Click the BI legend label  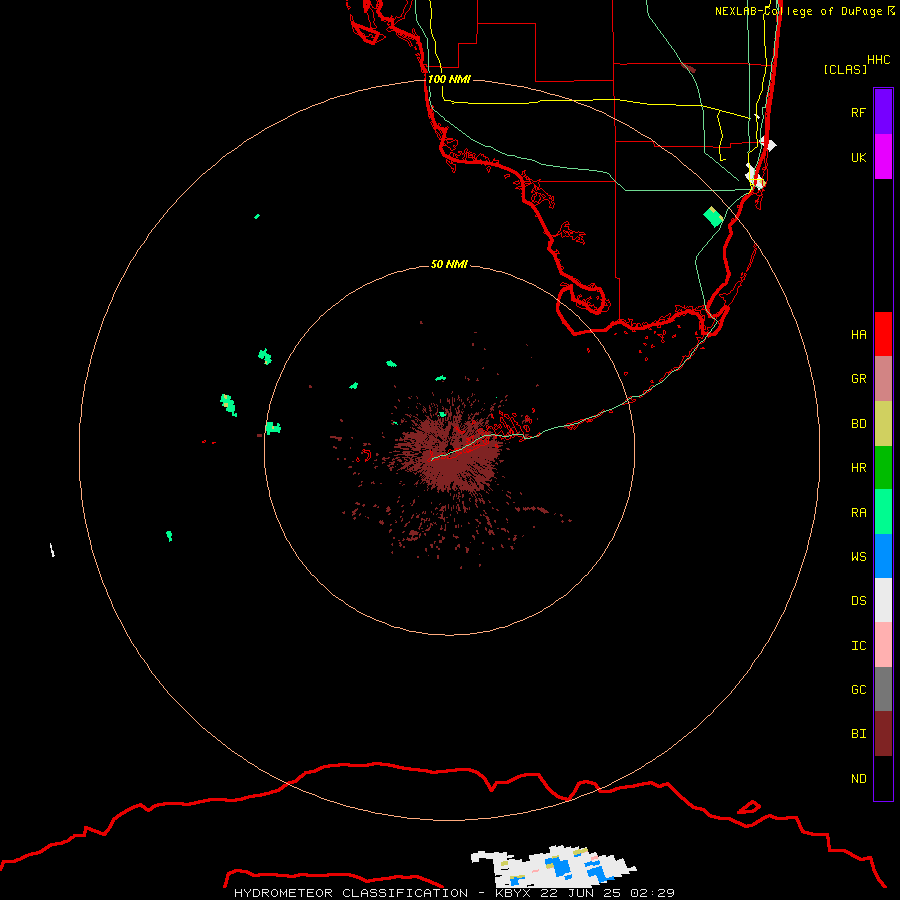coord(859,734)
